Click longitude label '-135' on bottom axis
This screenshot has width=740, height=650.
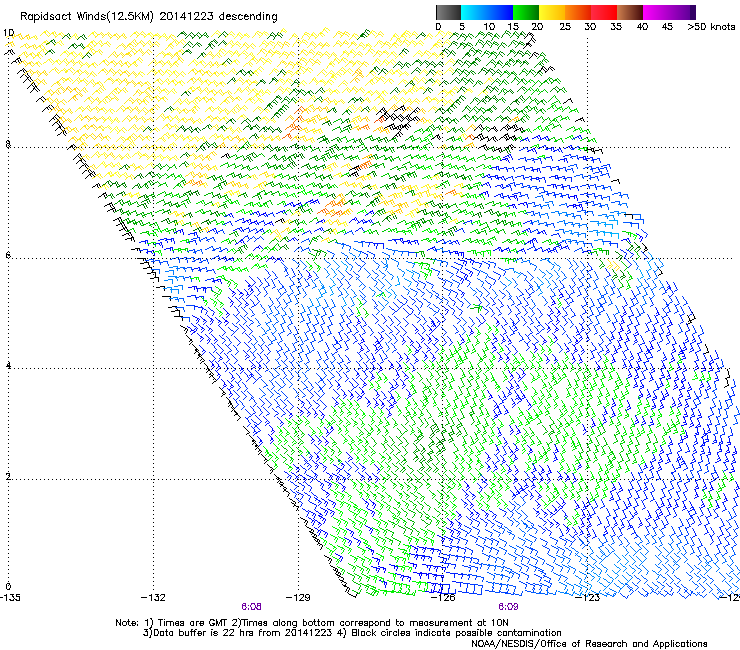[x=10, y=598]
